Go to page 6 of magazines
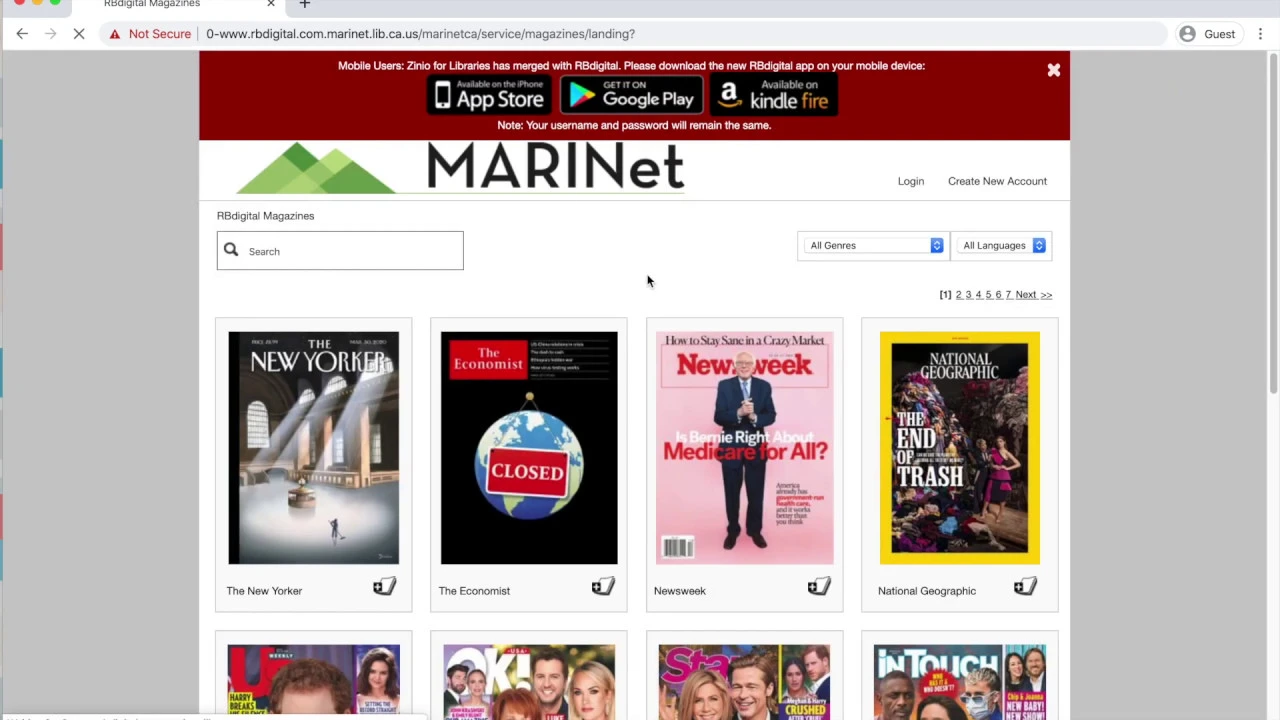Viewport: 1280px width, 720px height. click(998, 295)
